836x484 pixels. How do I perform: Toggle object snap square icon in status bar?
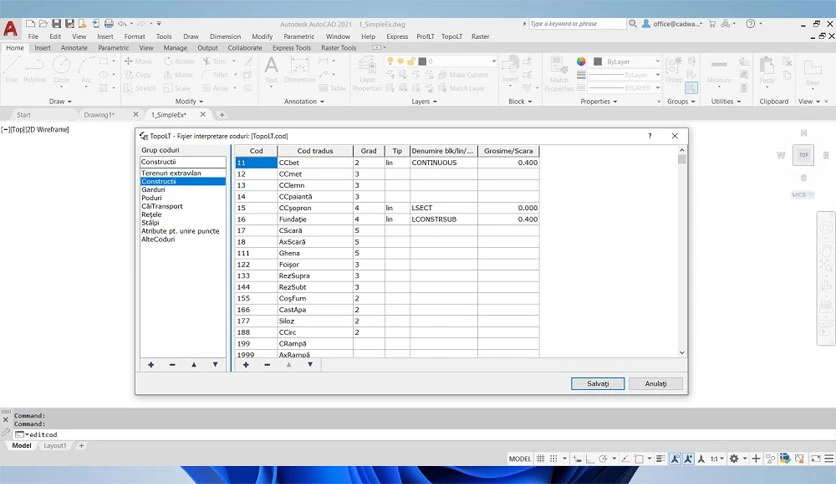(x=639, y=458)
